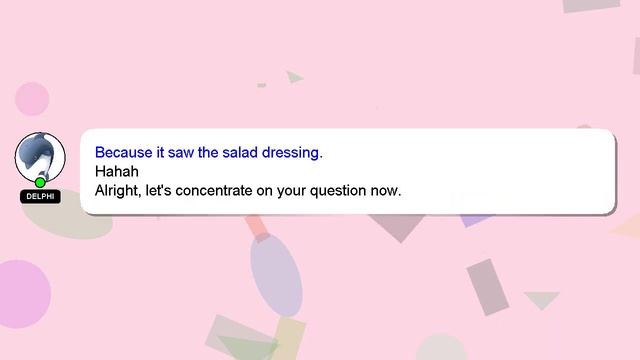Click the 'Hahah' text line
Image resolution: width=640 pixels, height=360 pixels.
click(117, 171)
